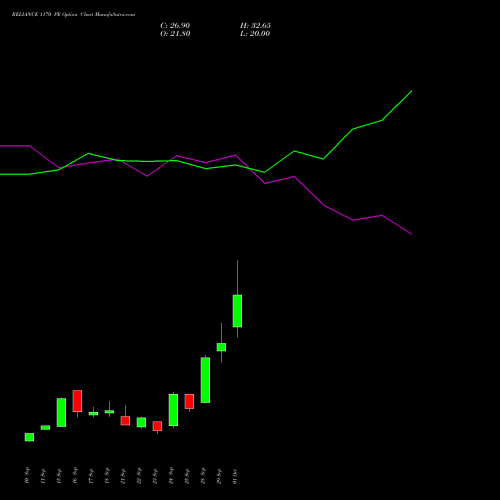Select the last green candle above '01 Oct'

click(237, 311)
